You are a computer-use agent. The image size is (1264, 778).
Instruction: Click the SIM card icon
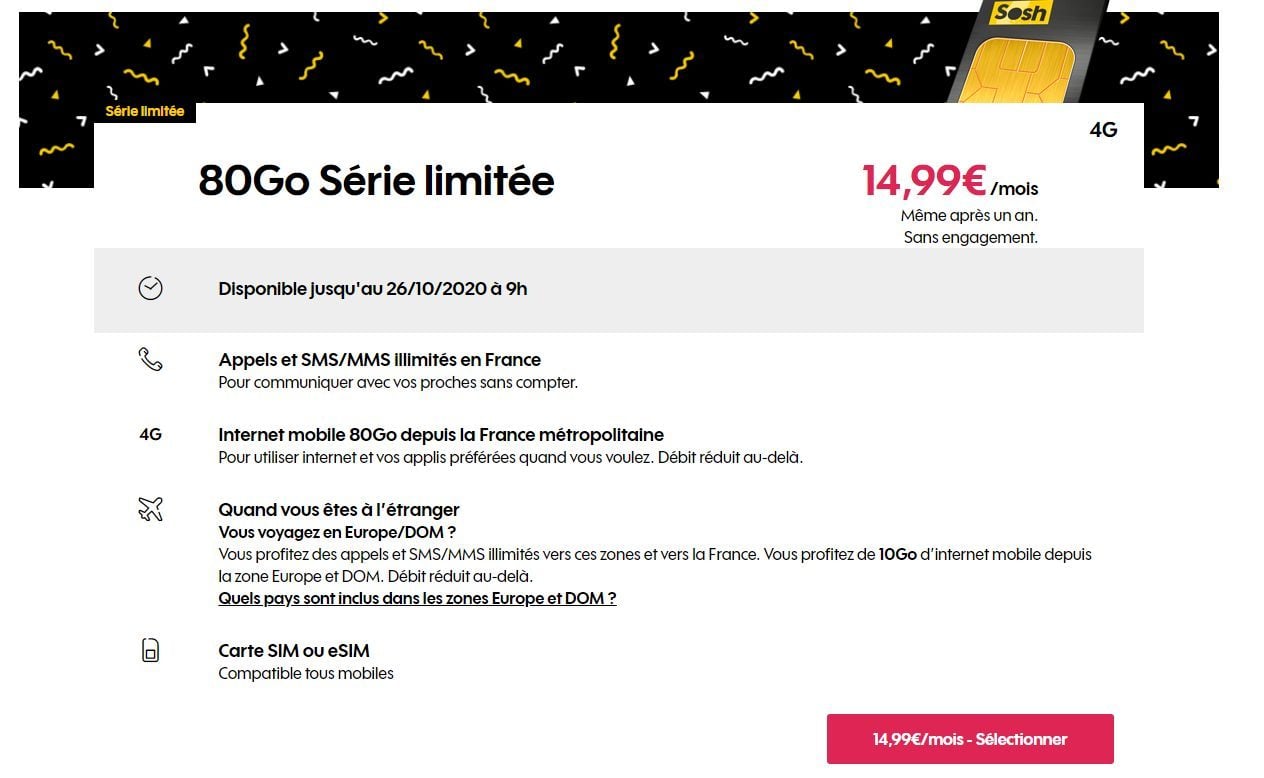pyautogui.click(x=150, y=652)
